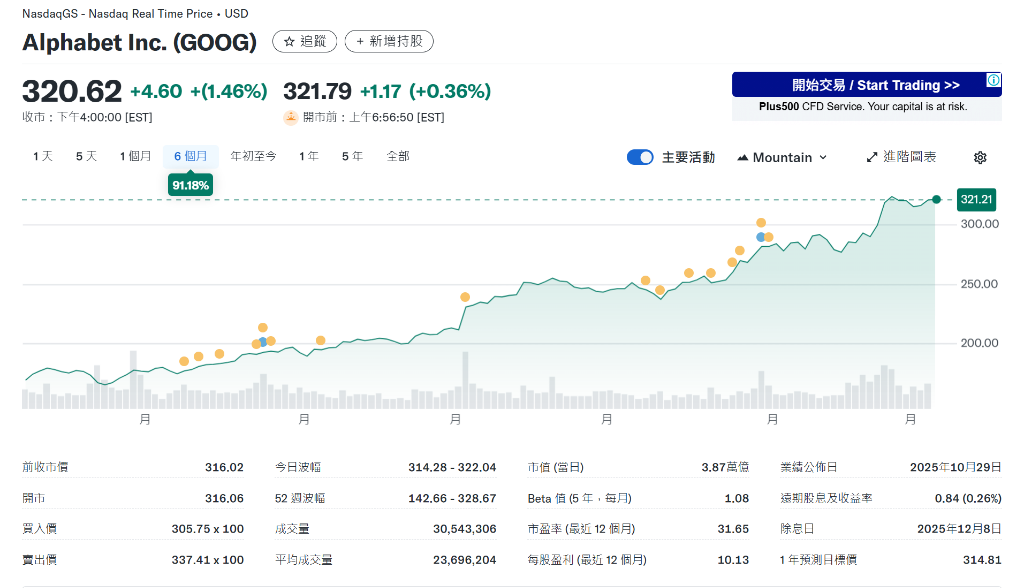Click the pre-market icon next to 開市前
This screenshot has height=588, width=1024.
(291, 117)
